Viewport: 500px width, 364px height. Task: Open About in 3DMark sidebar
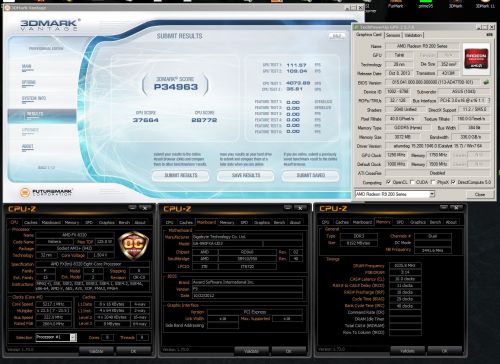[x=28, y=147]
